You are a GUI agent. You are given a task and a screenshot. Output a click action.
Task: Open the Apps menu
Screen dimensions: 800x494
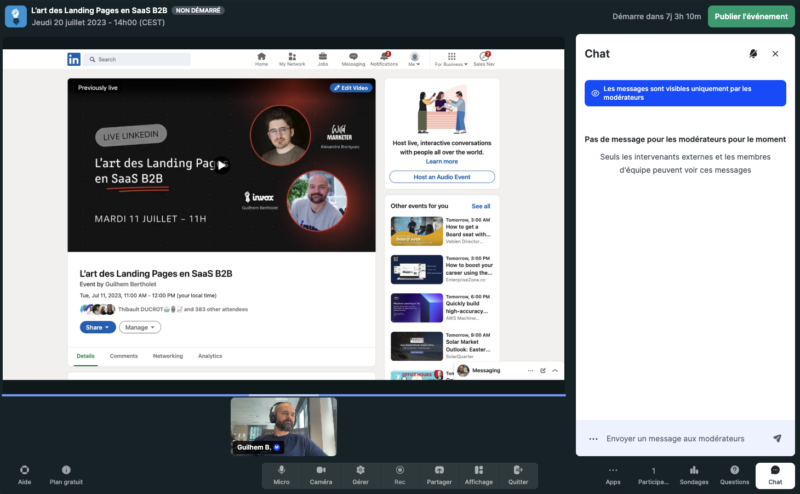613,475
